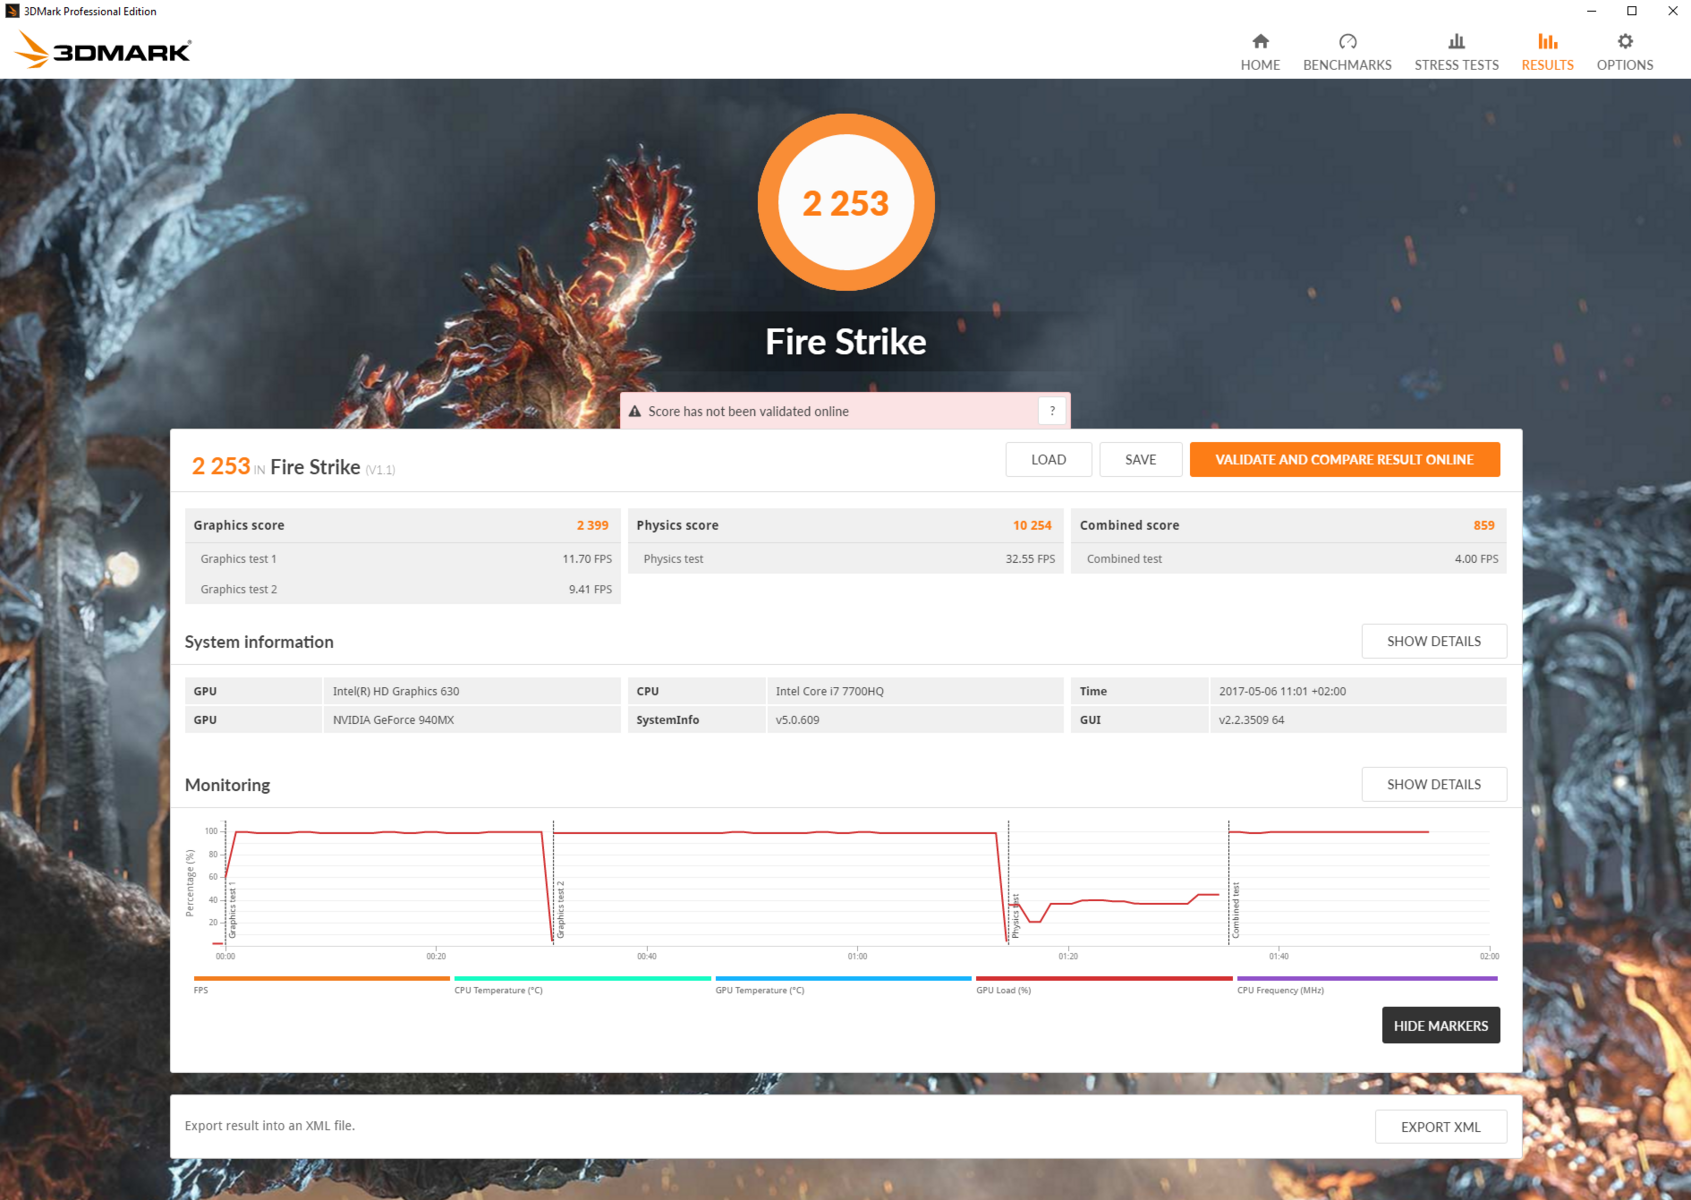Show details for System information

1433,641
